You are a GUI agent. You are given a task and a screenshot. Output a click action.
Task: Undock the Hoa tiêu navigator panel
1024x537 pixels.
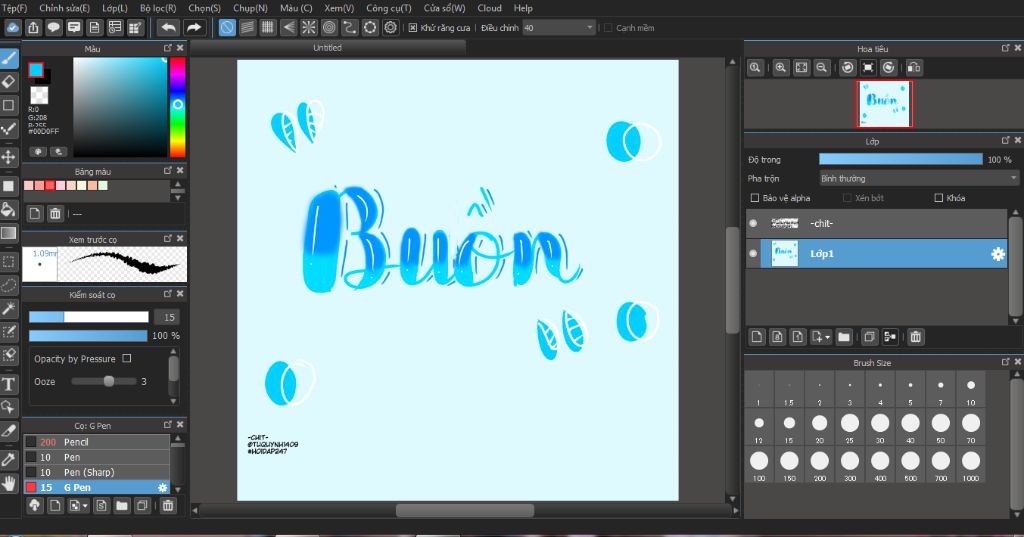1006,48
